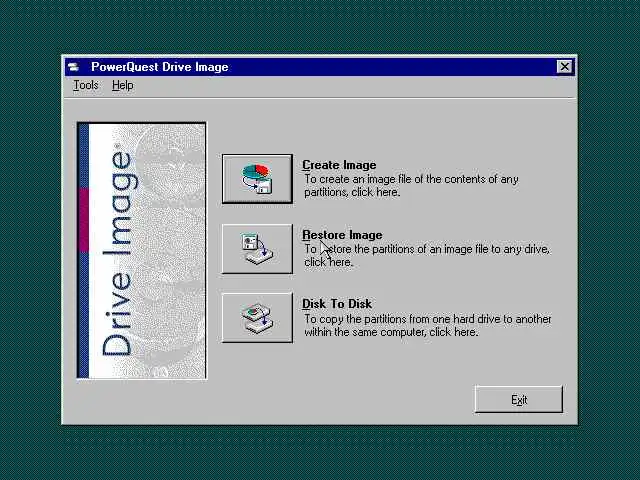Click the PowerQuest title bar system icon

(74, 67)
